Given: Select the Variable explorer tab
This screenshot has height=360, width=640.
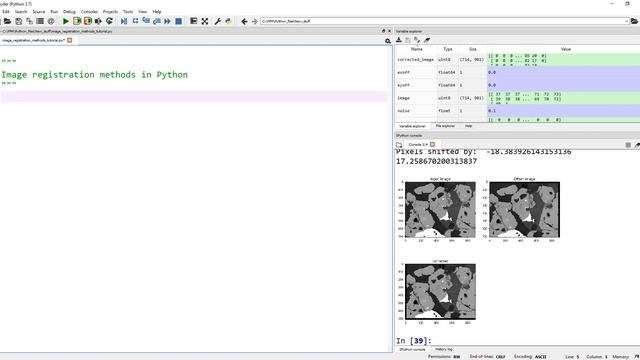Looking at the screenshot, I should [412, 127].
